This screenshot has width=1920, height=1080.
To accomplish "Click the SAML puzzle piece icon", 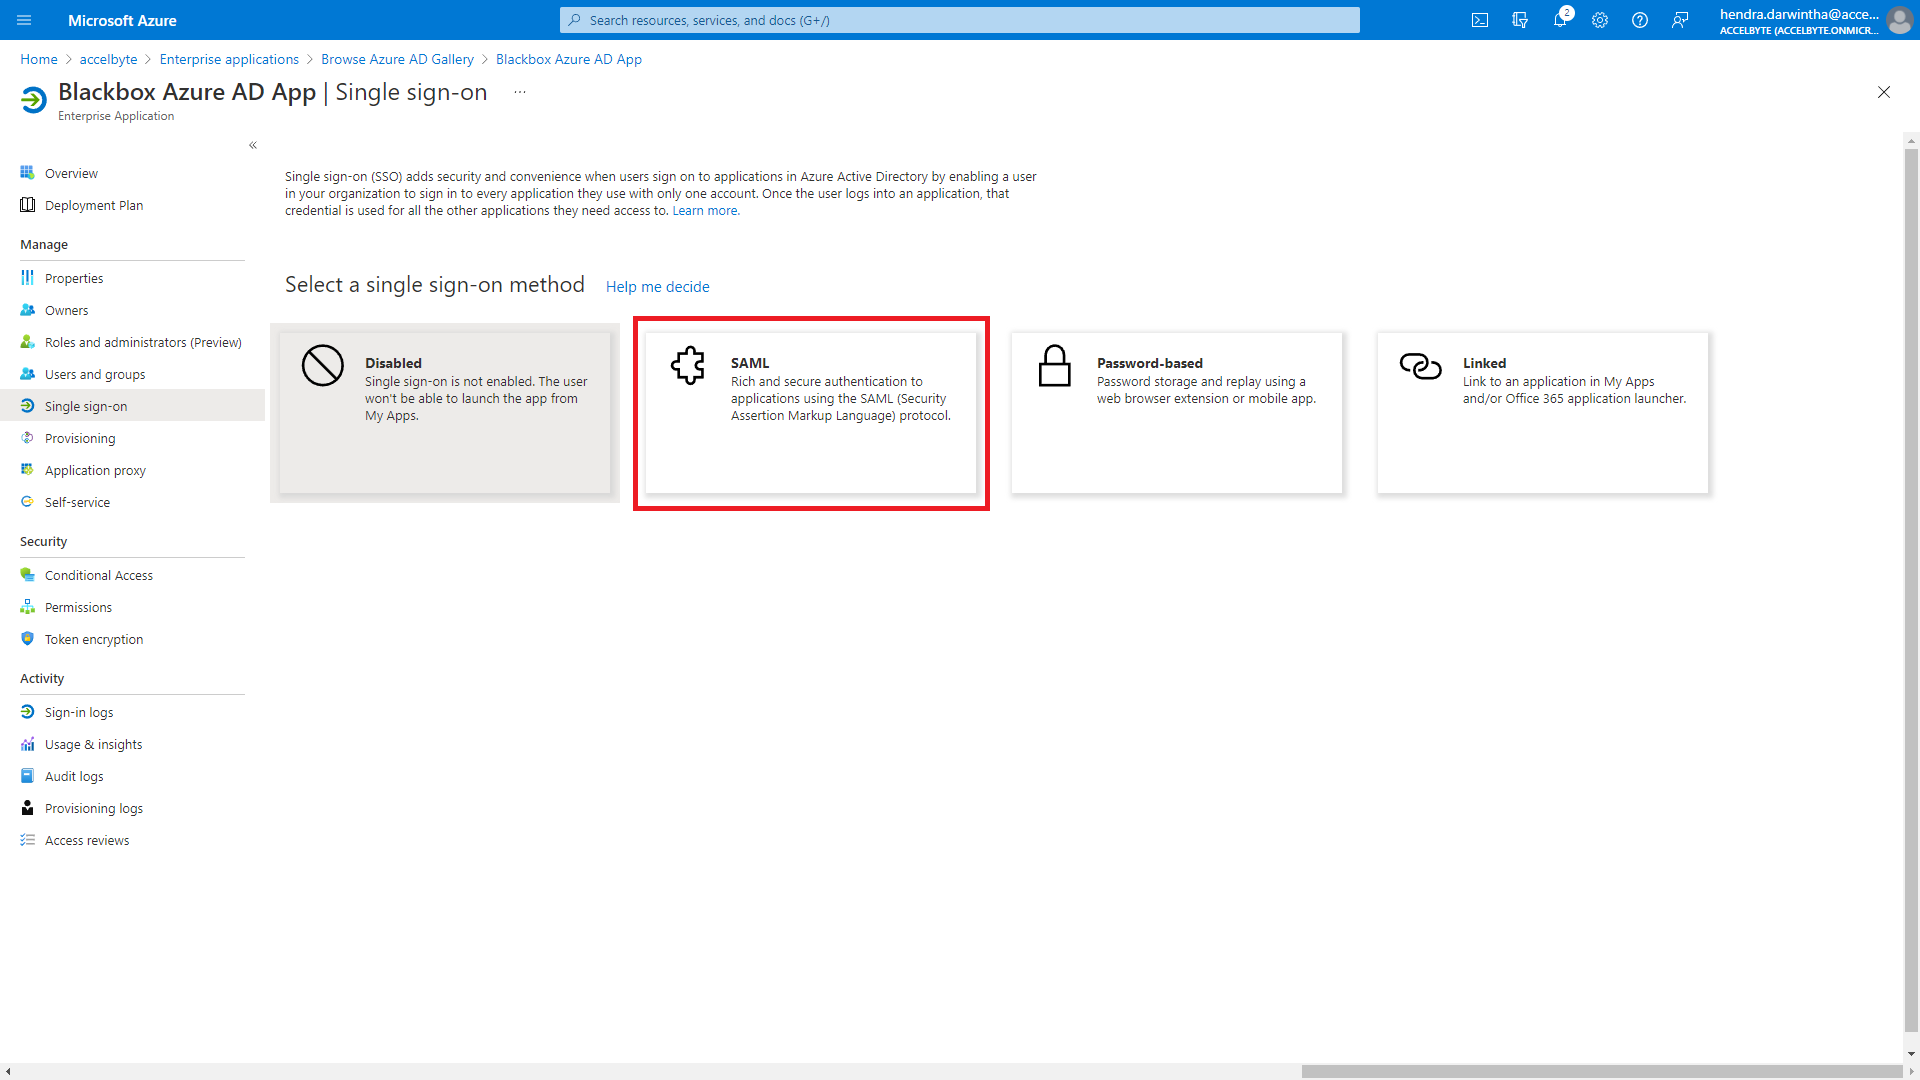I will click(x=688, y=365).
